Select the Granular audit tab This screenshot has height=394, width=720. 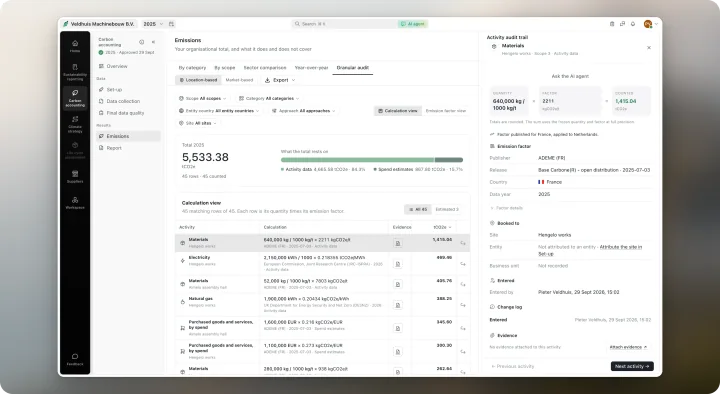coord(353,68)
